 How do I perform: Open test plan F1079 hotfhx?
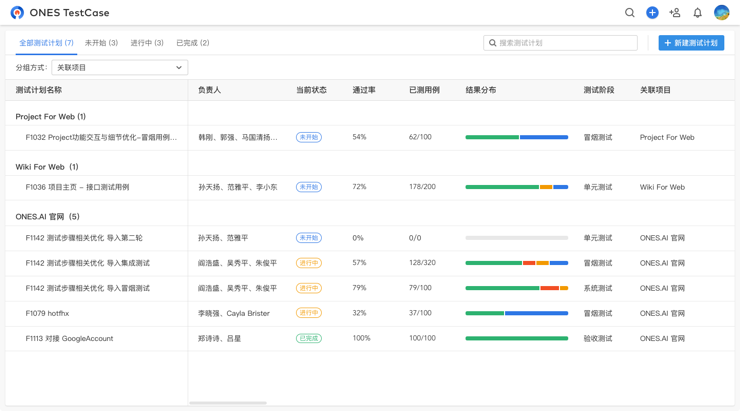pos(47,313)
